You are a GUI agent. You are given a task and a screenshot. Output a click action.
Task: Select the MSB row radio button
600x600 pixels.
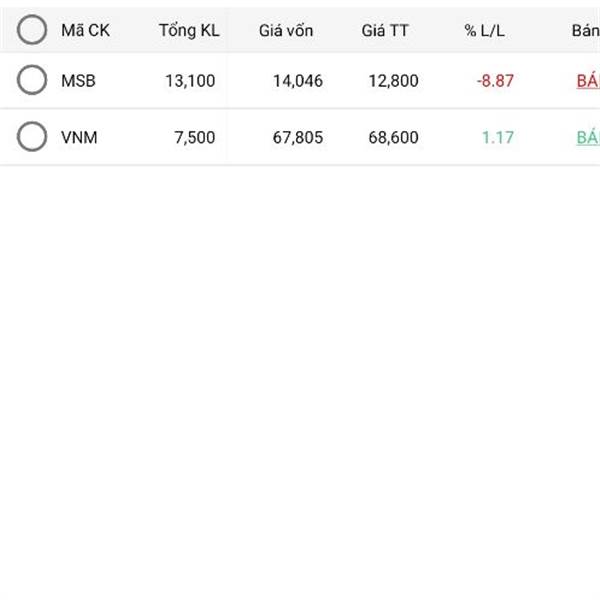(32, 80)
